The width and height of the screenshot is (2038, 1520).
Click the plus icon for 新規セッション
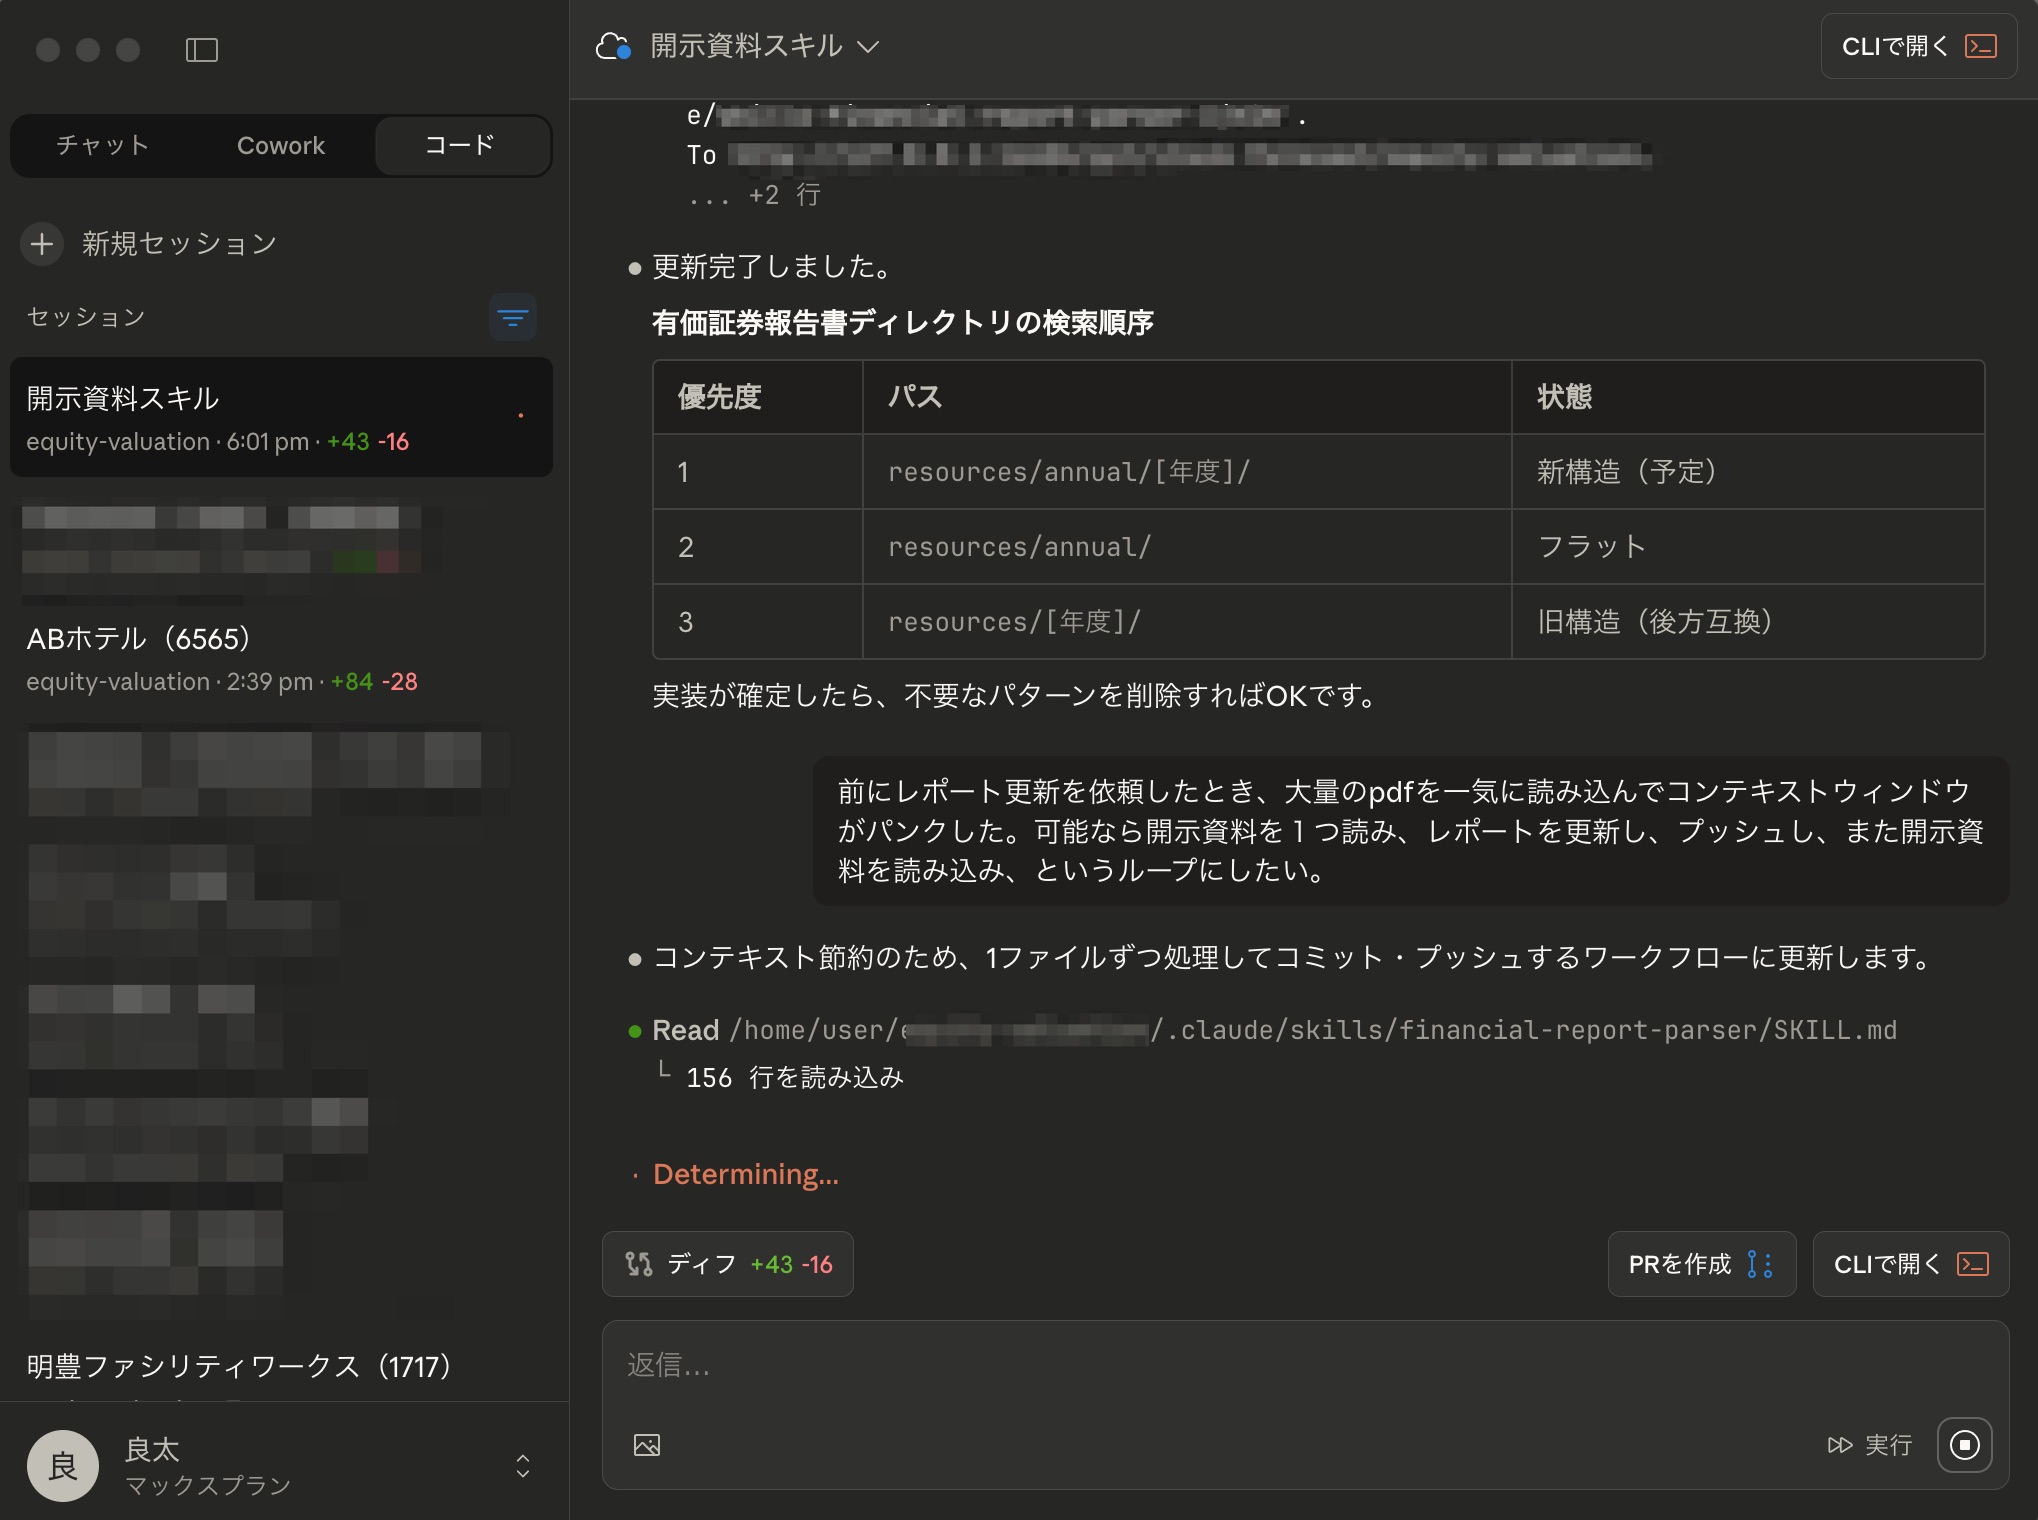(42, 244)
